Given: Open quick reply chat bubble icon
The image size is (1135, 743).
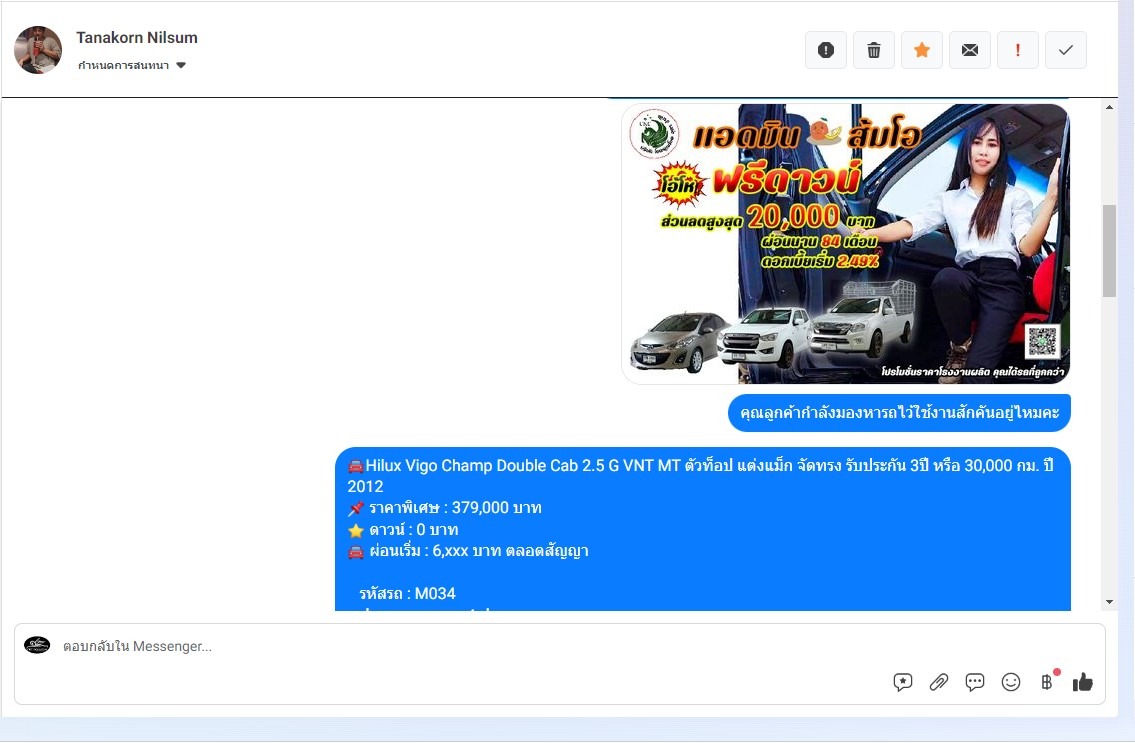Looking at the screenshot, I should [x=975, y=681].
